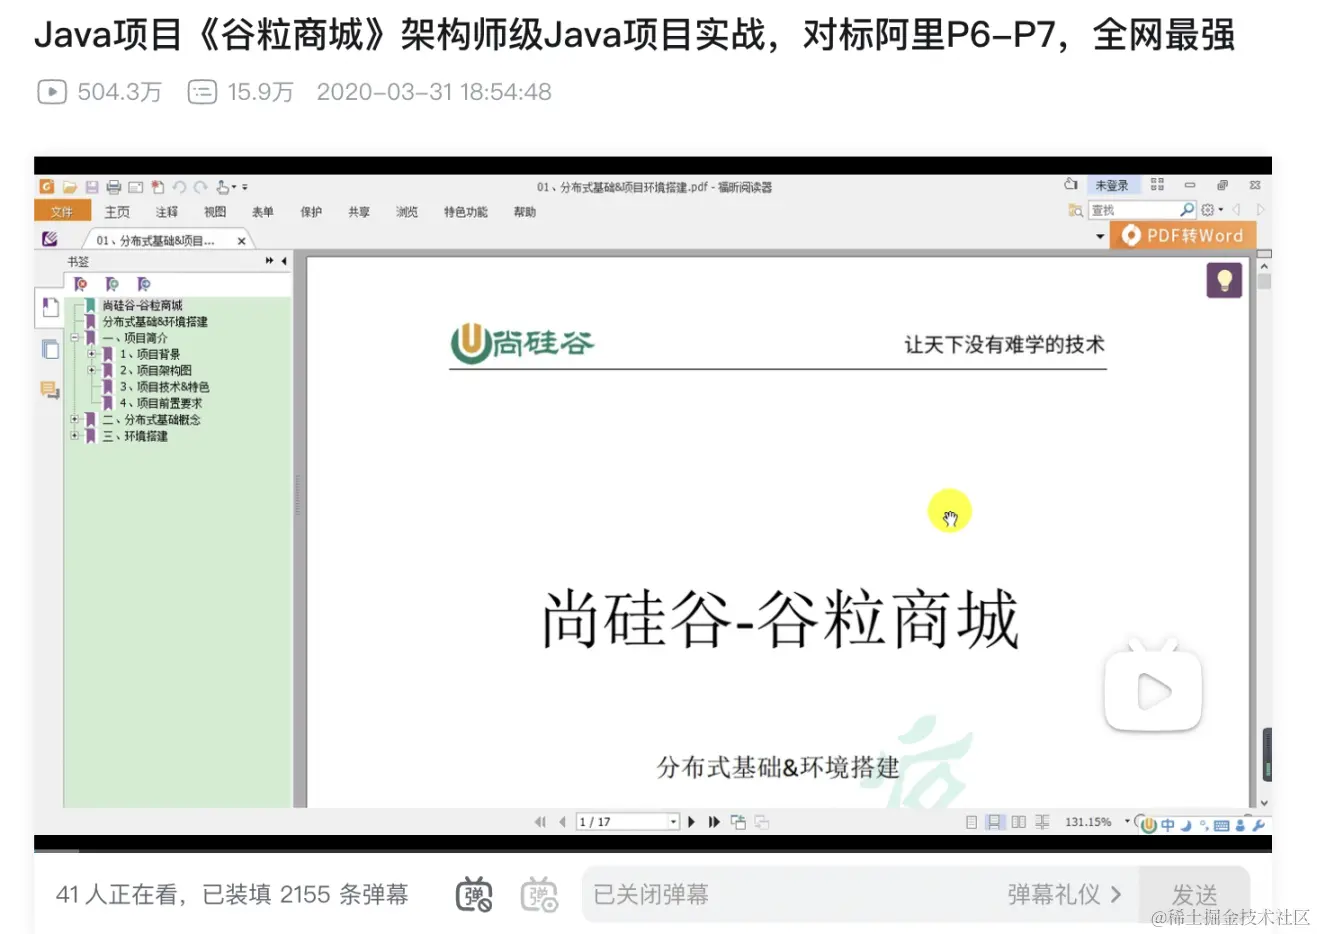Collapse the 一、项目简介 bookmark node

tap(75, 338)
